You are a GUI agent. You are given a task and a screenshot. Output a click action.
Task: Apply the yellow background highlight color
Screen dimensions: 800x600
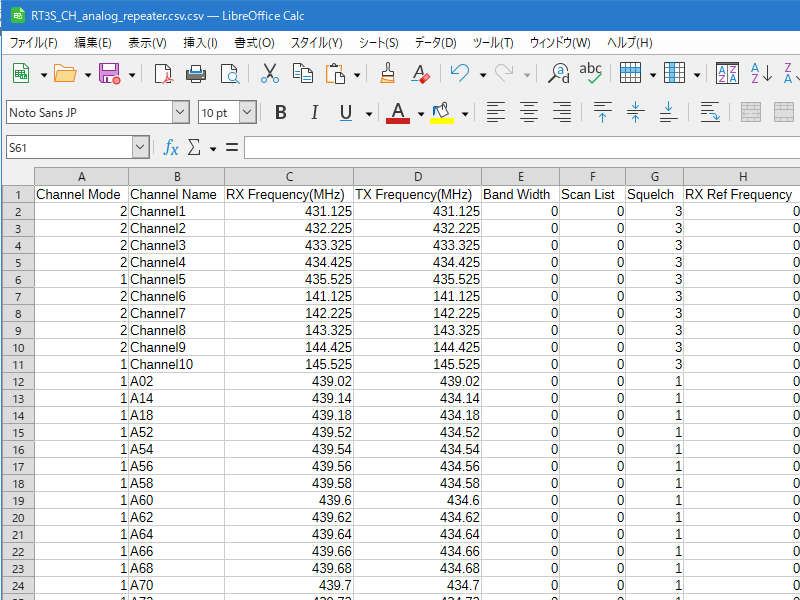(442, 112)
